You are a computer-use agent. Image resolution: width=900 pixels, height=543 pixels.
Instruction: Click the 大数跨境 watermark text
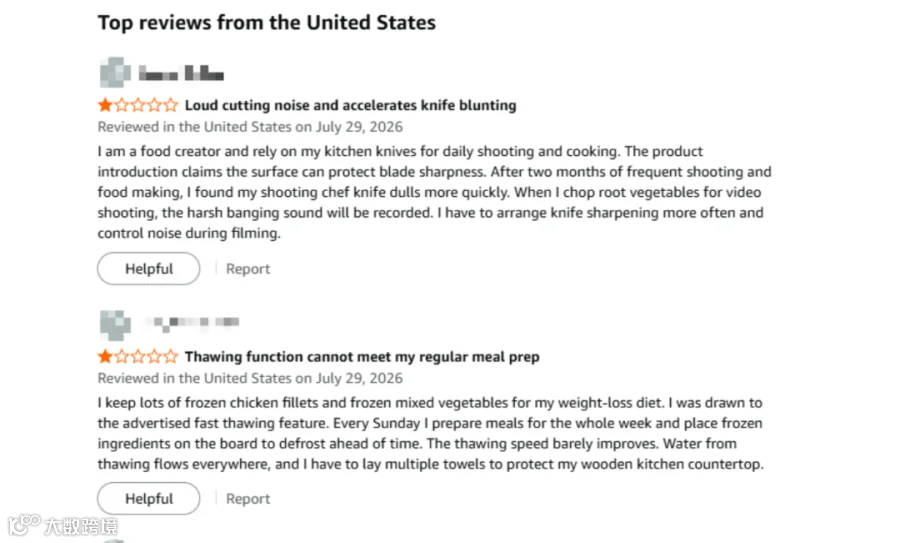pyautogui.click(x=81, y=526)
